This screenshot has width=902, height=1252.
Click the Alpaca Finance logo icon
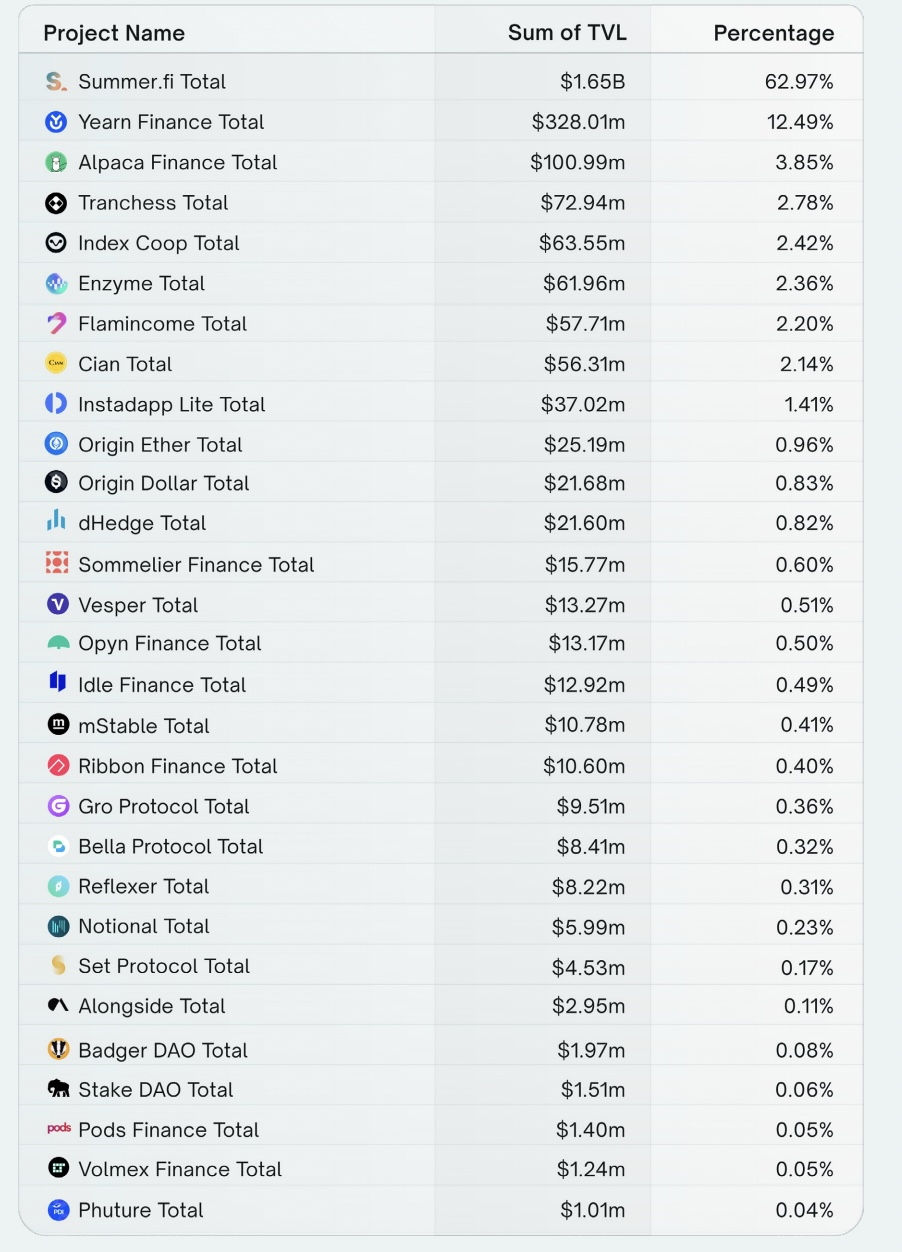pos(57,162)
